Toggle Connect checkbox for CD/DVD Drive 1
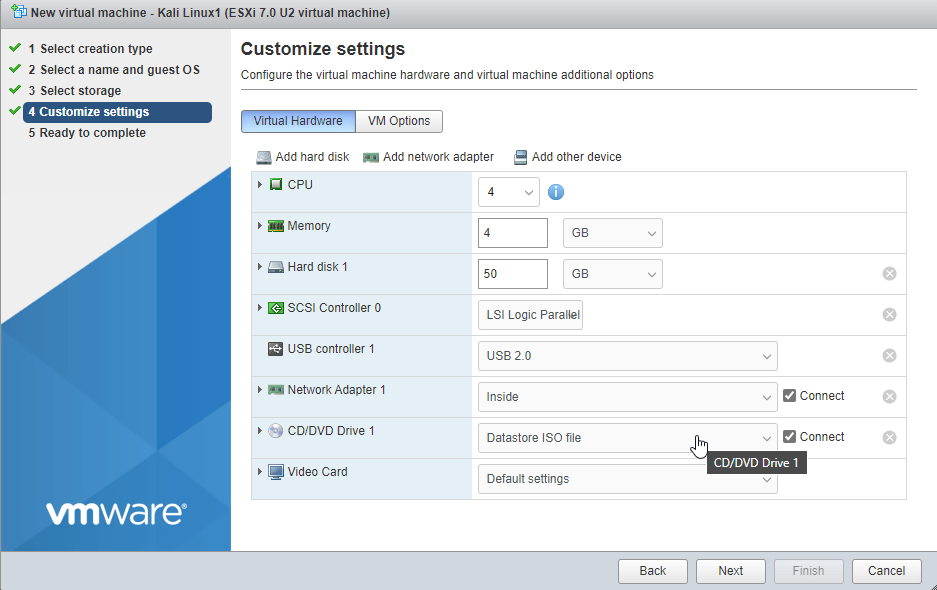937x590 pixels. tap(790, 437)
